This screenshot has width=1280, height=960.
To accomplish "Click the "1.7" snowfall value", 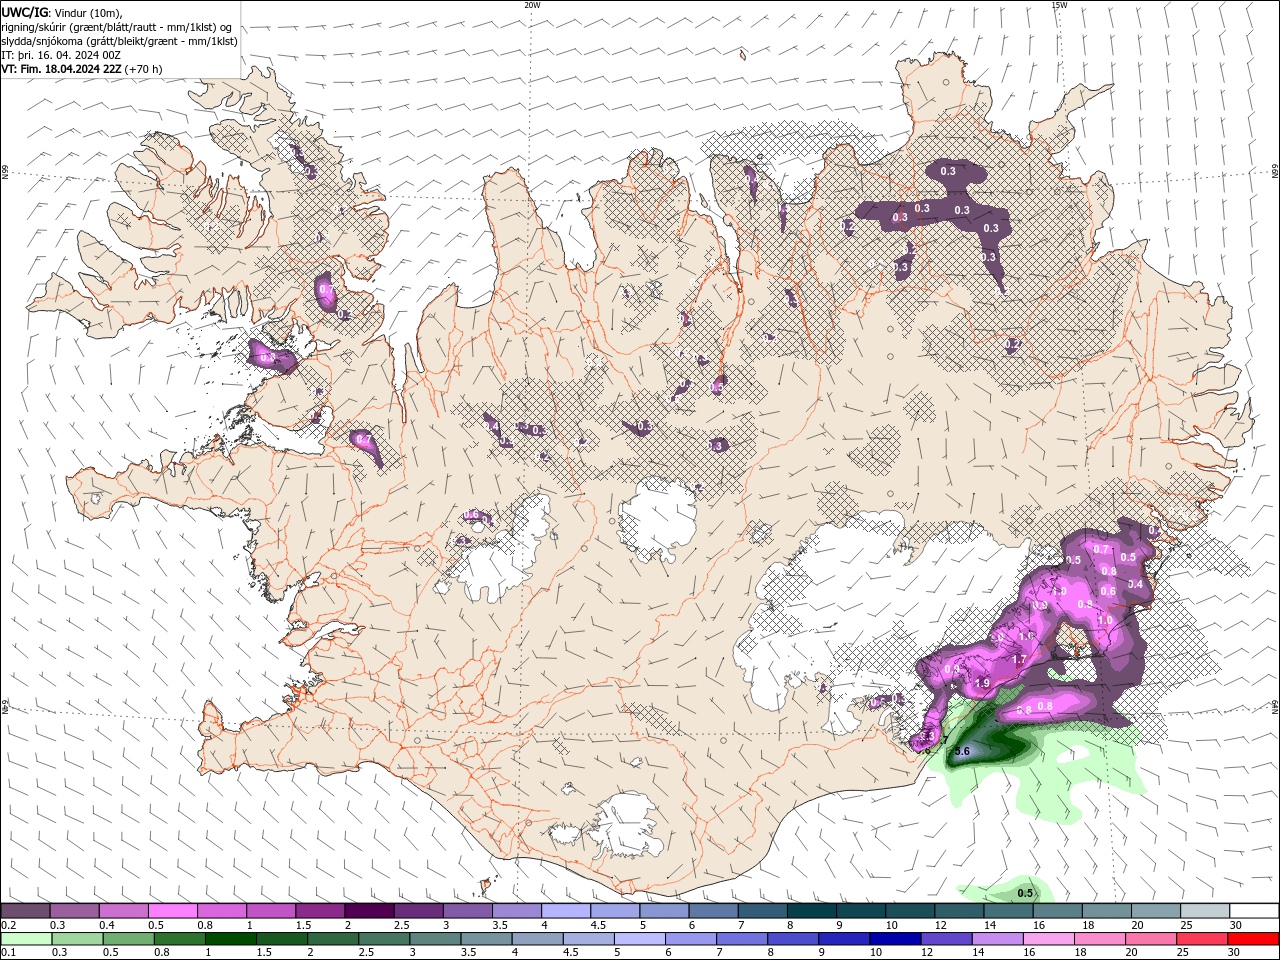I will [x=1019, y=660].
